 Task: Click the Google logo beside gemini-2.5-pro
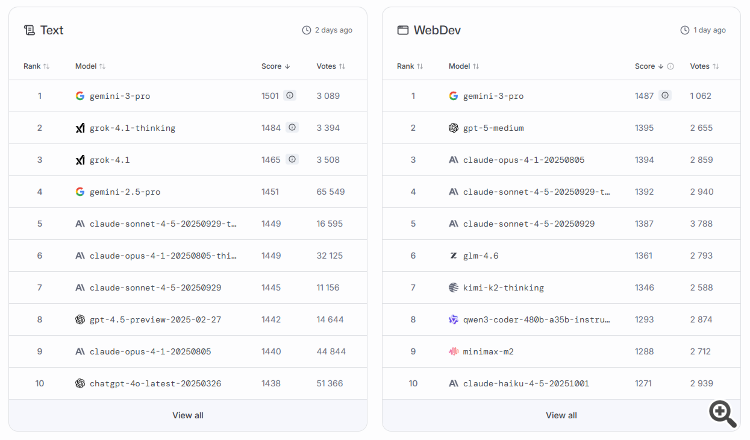point(80,192)
